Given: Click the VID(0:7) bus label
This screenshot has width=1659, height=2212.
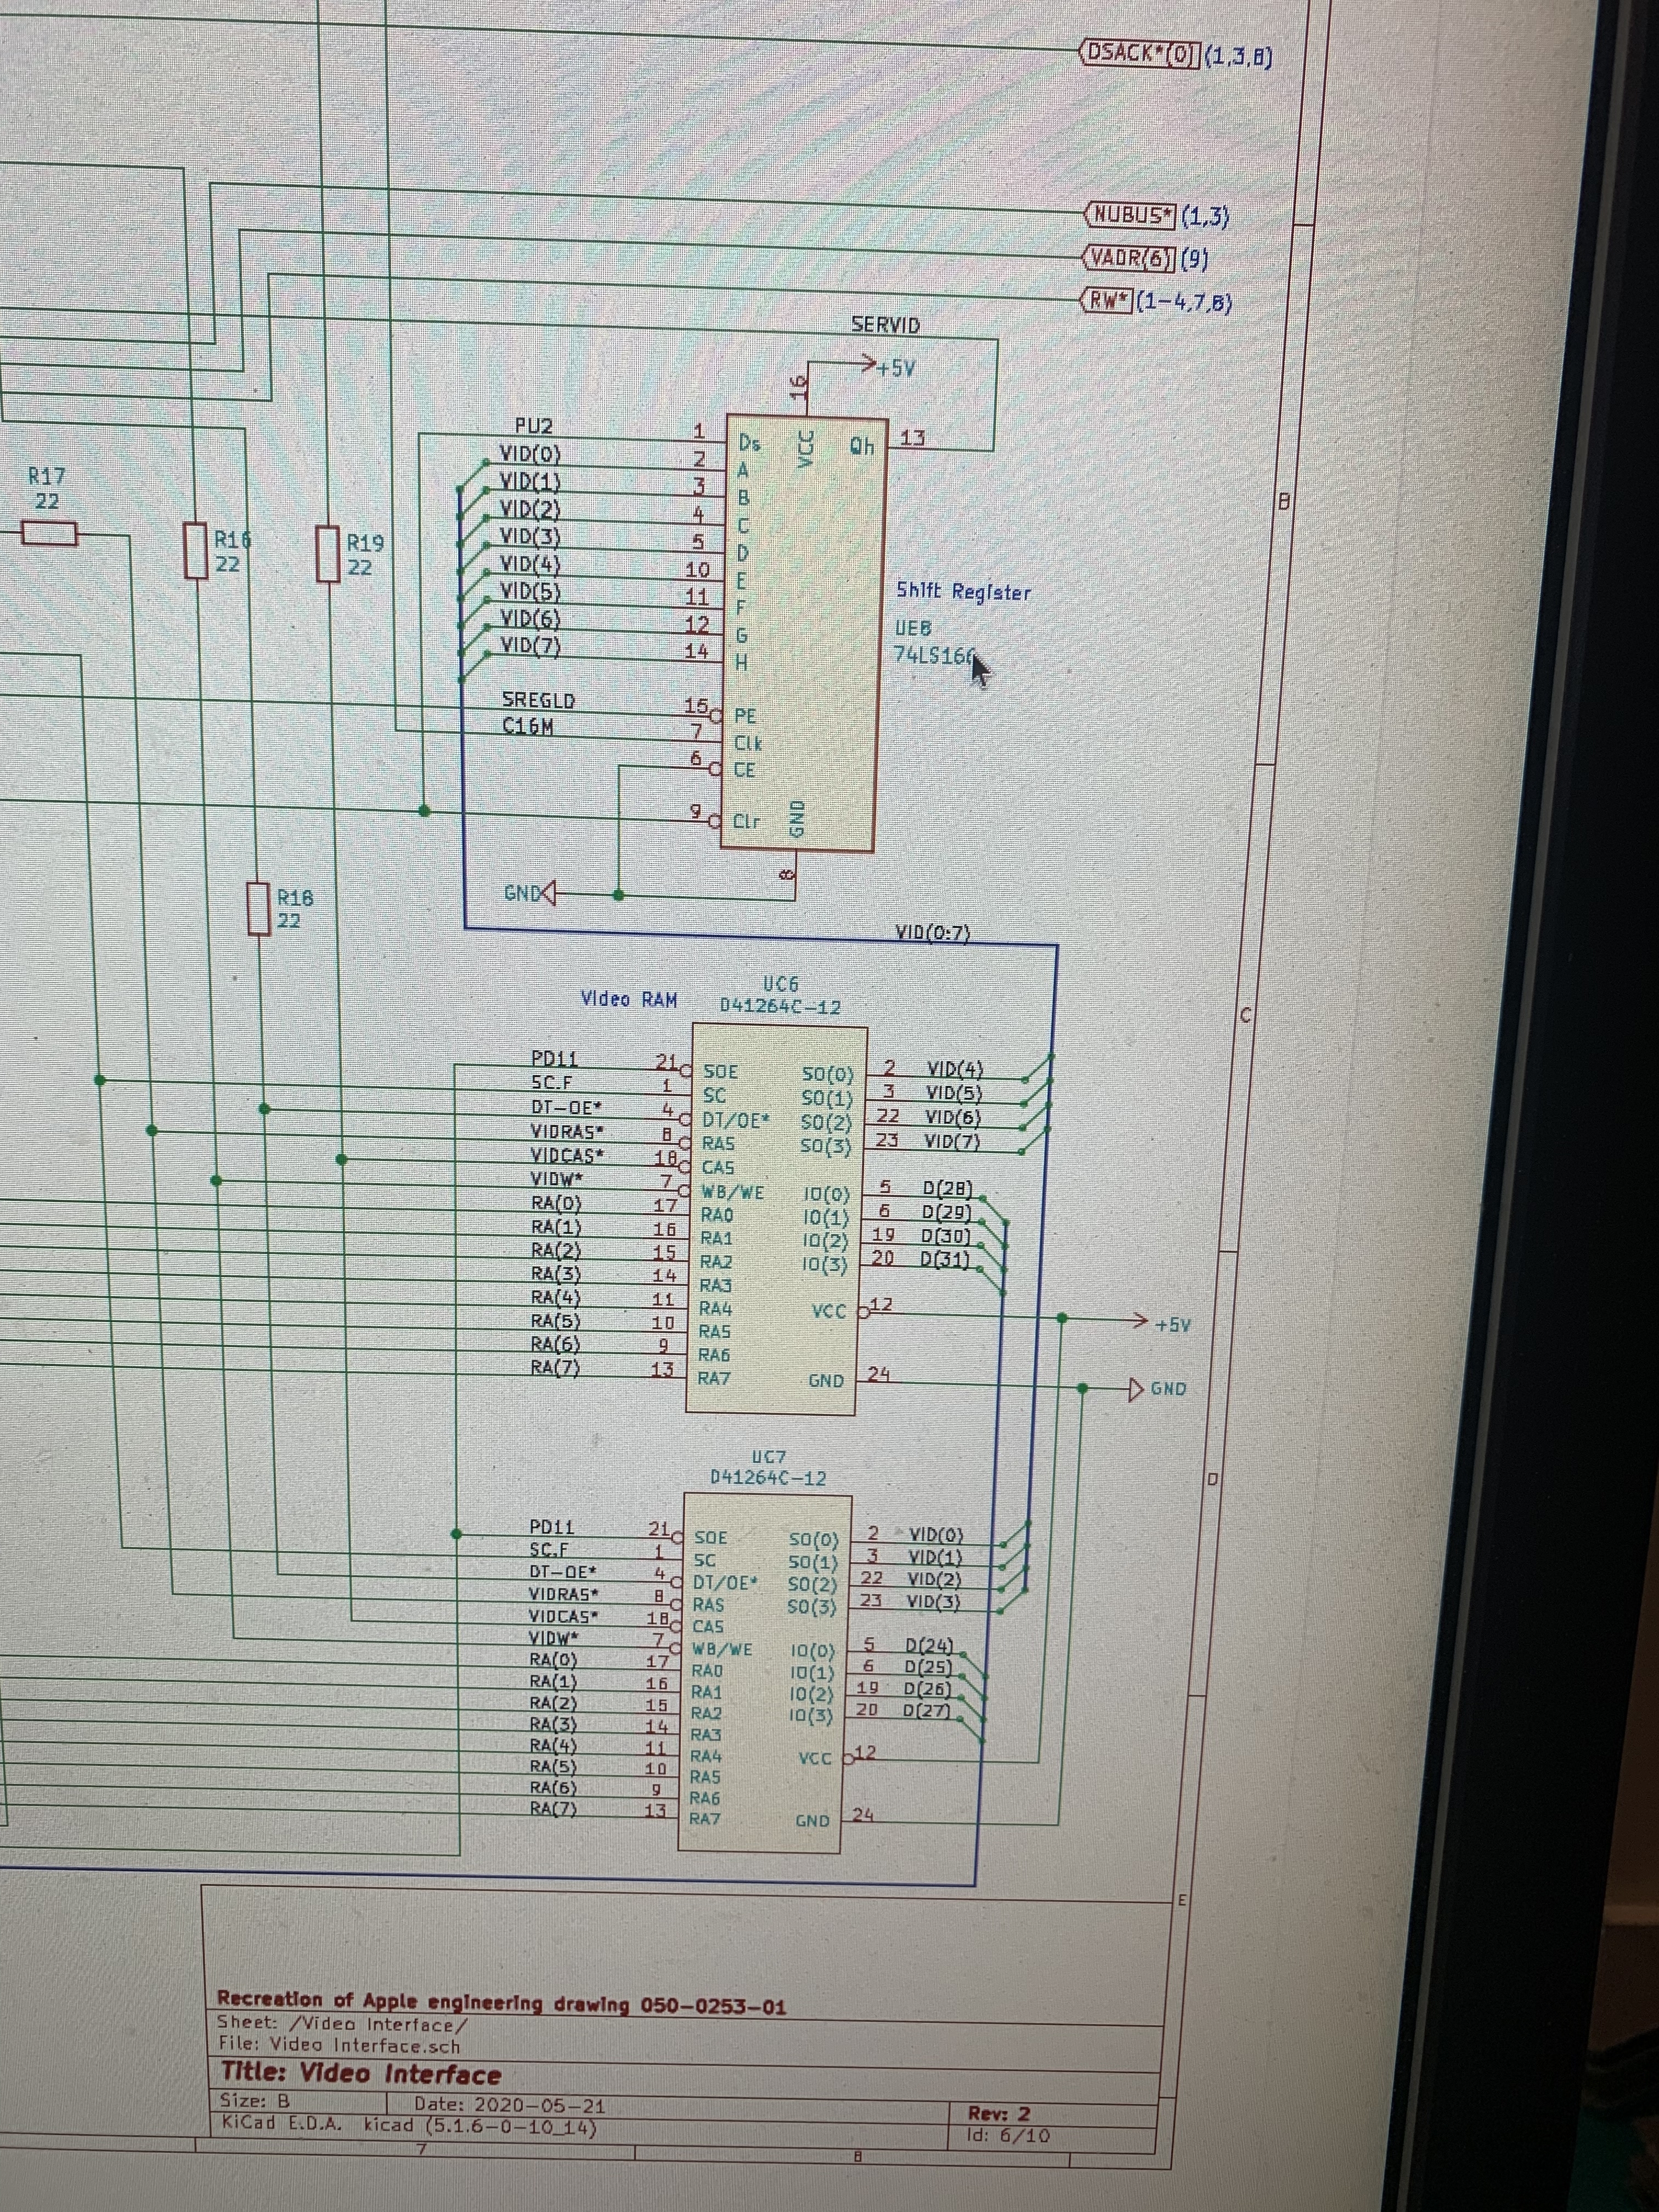Looking at the screenshot, I should coord(932,934).
